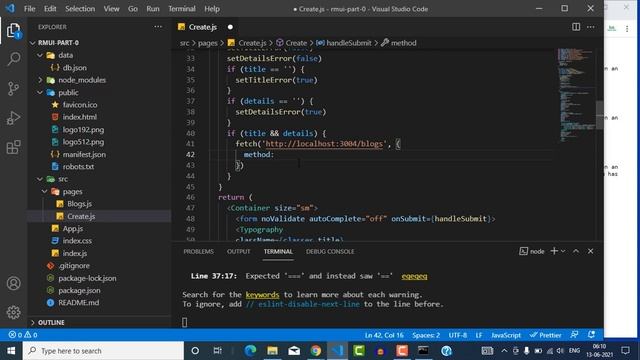Open the feedback icon in status bar
Screen dimensions: 640x360
pyautogui.click(x=574, y=335)
